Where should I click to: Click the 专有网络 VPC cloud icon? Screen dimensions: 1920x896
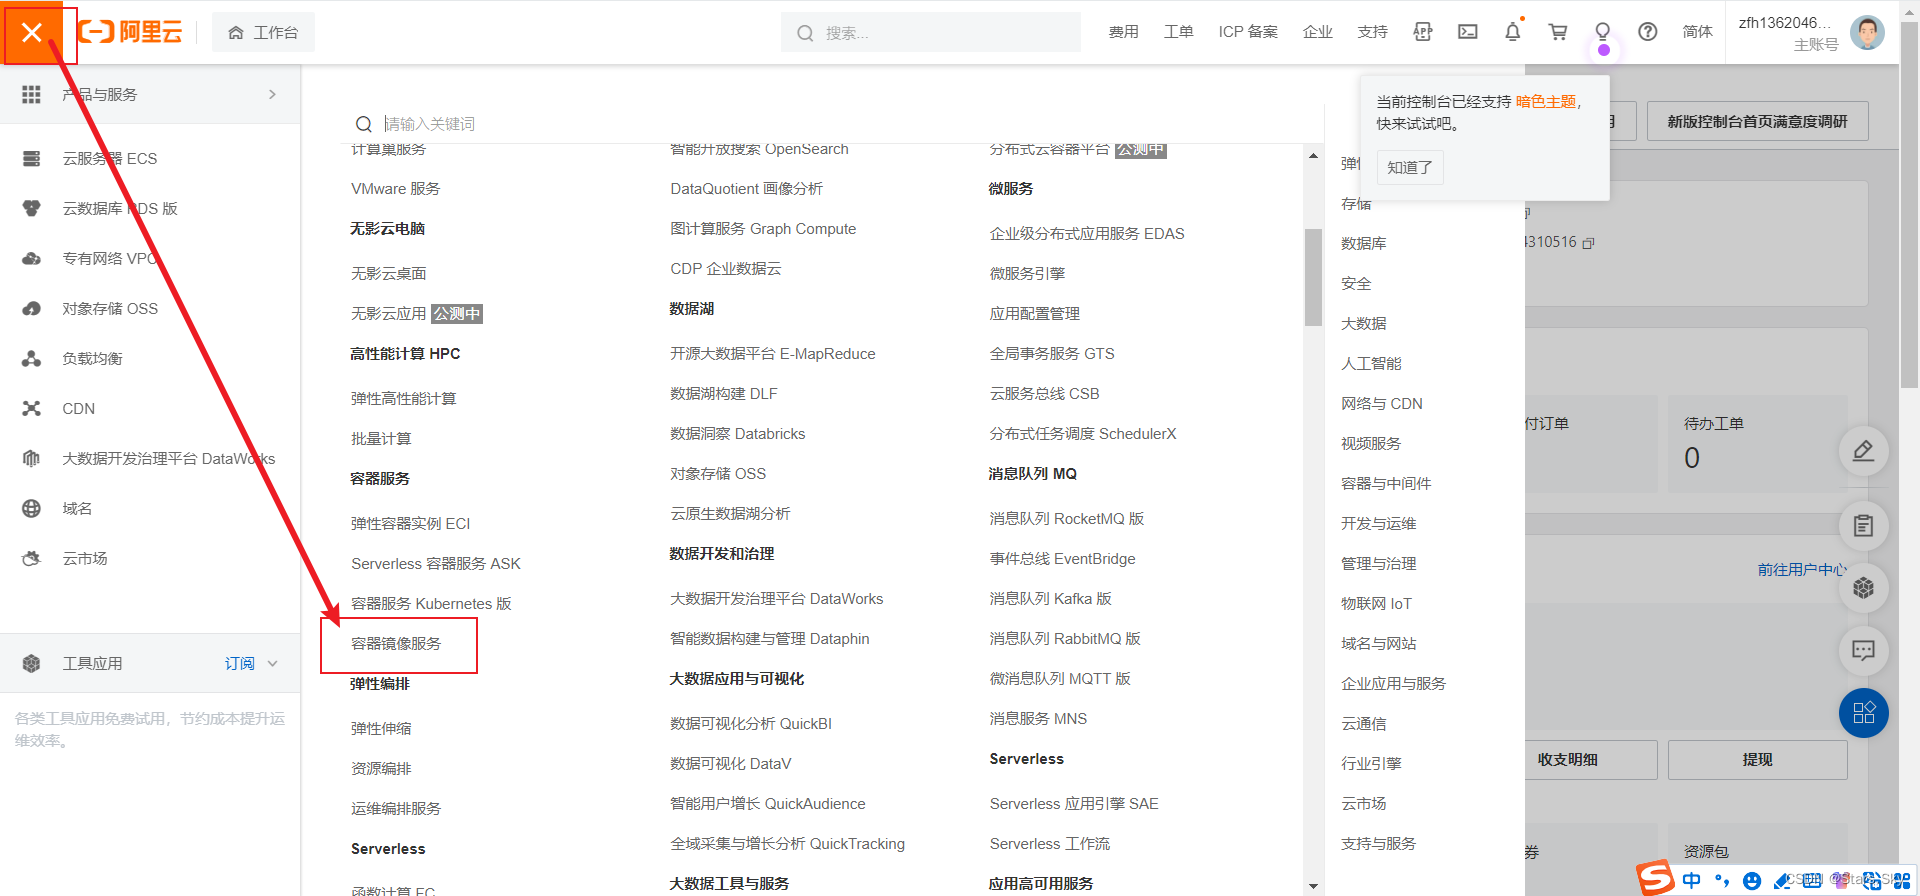click(32, 258)
